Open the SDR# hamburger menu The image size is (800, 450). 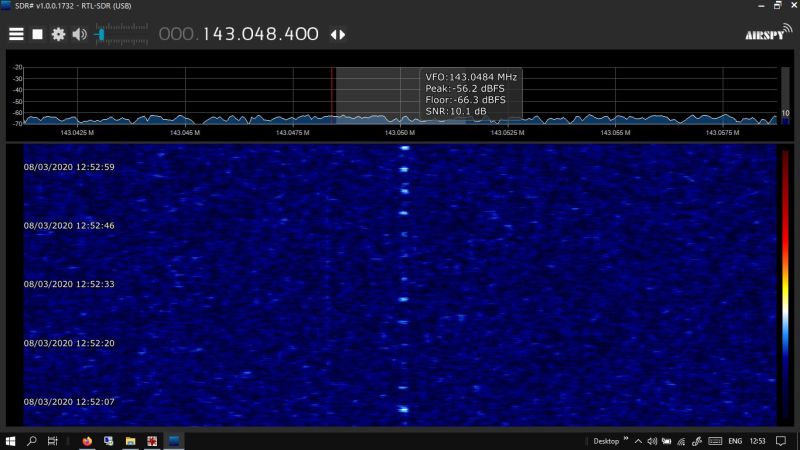point(16,34)
